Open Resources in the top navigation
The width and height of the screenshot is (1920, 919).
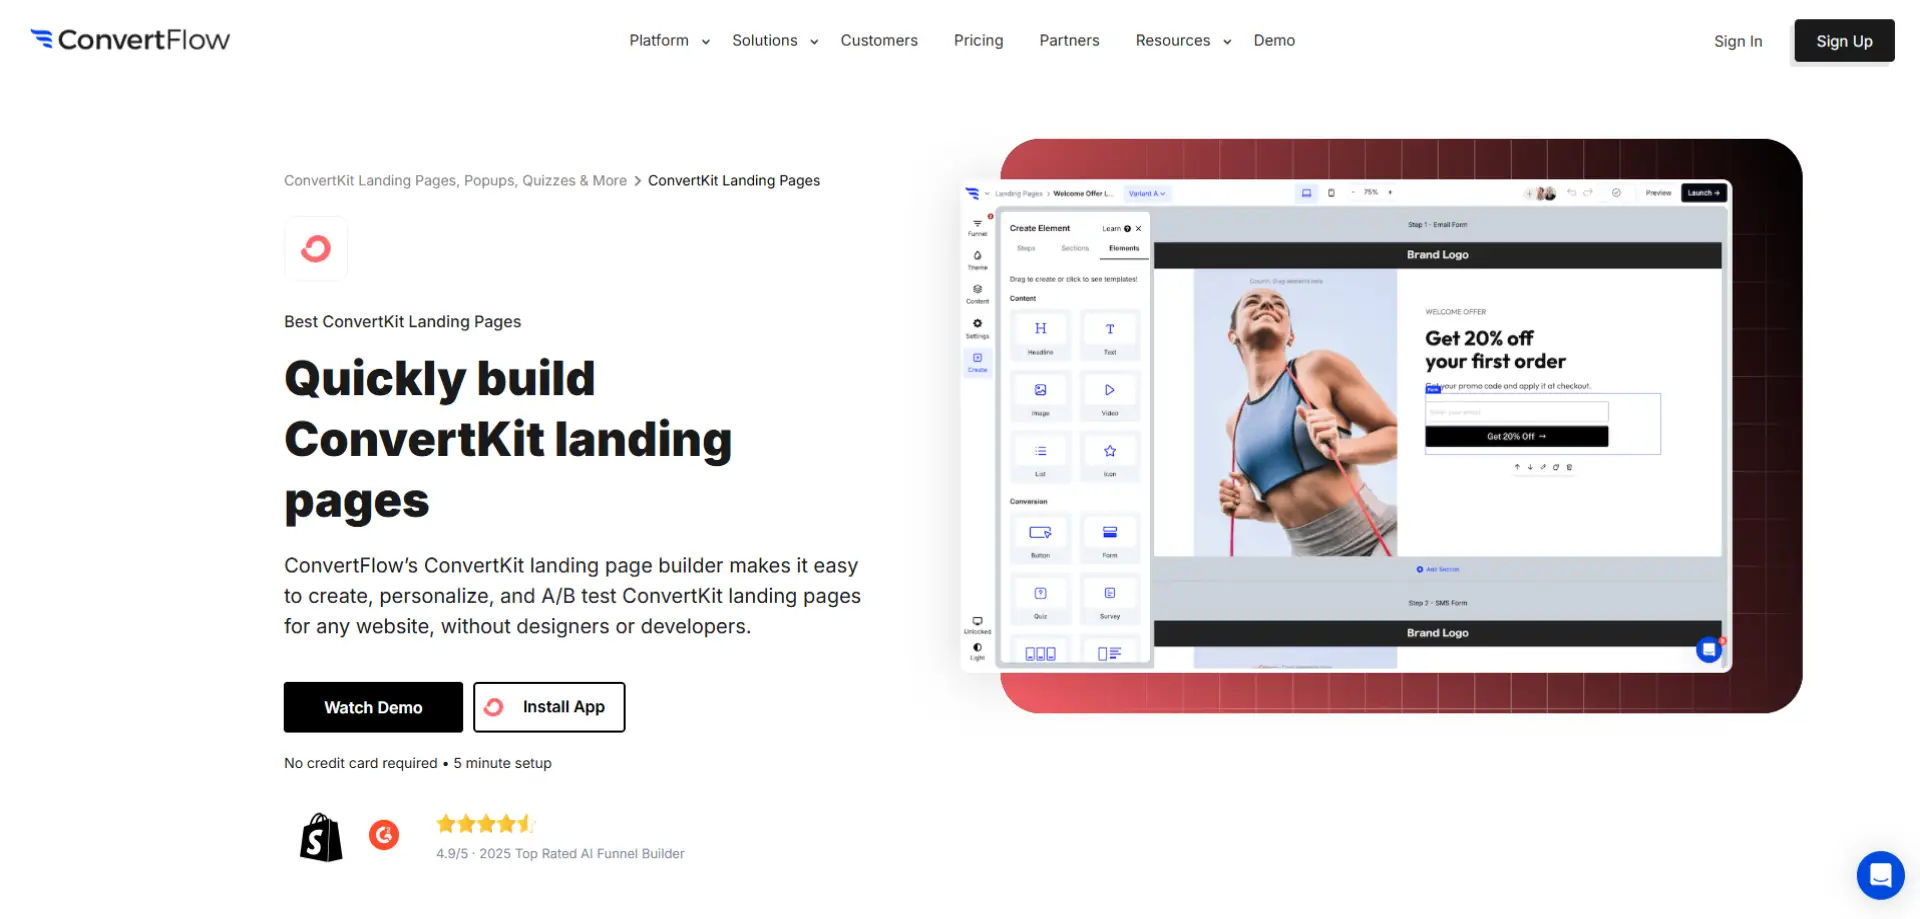tap(1173, 40)
